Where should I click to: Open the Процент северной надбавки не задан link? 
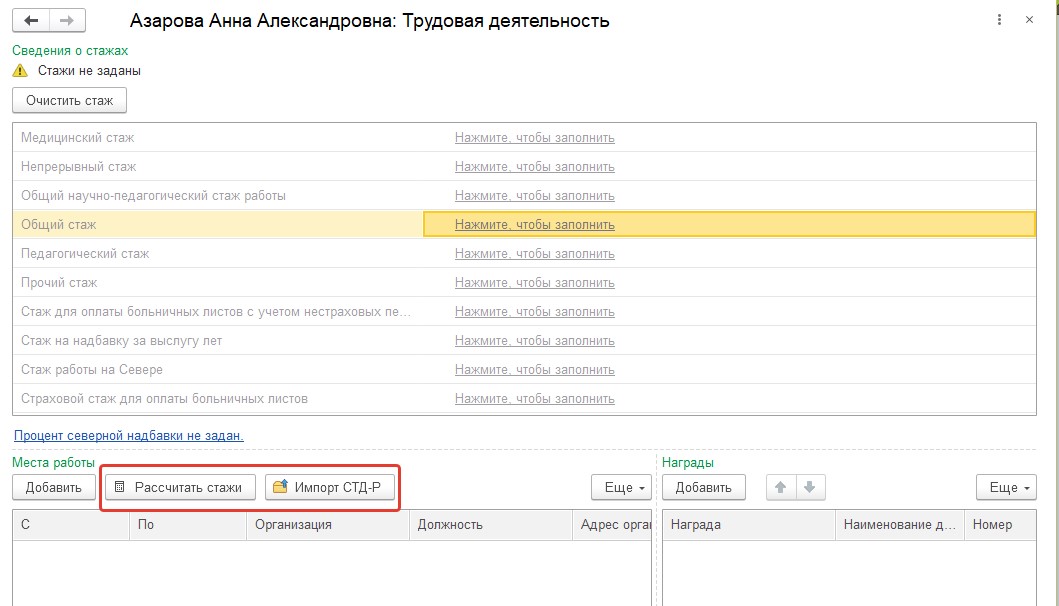(128, 436)
